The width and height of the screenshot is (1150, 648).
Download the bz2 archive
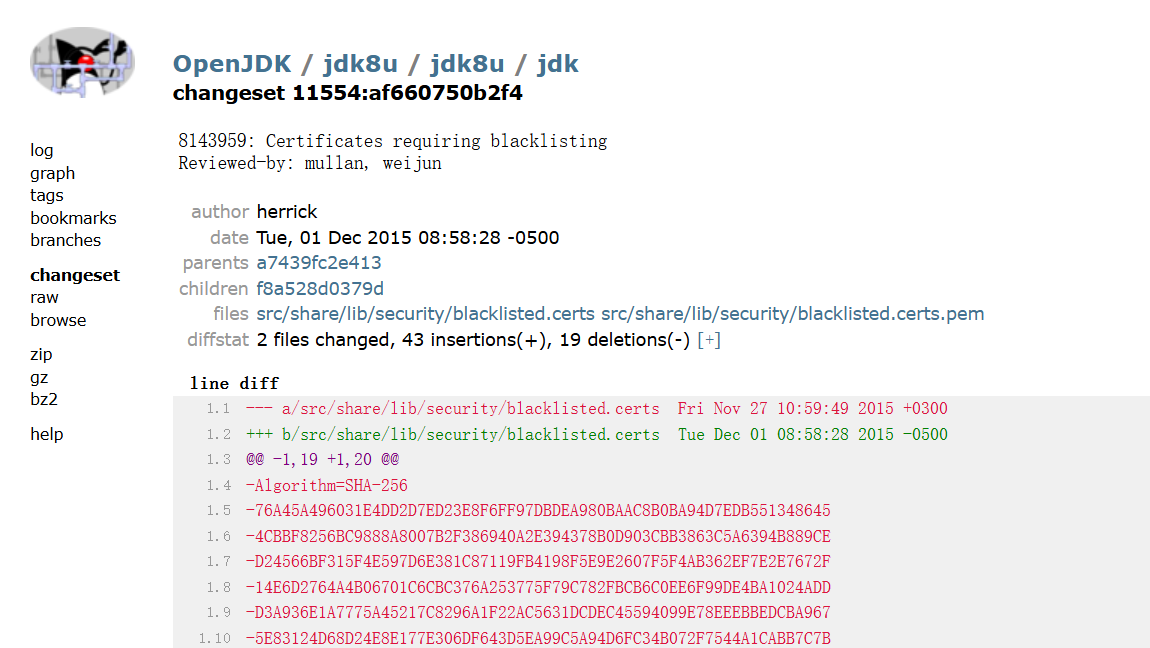[x=44, y=399]
